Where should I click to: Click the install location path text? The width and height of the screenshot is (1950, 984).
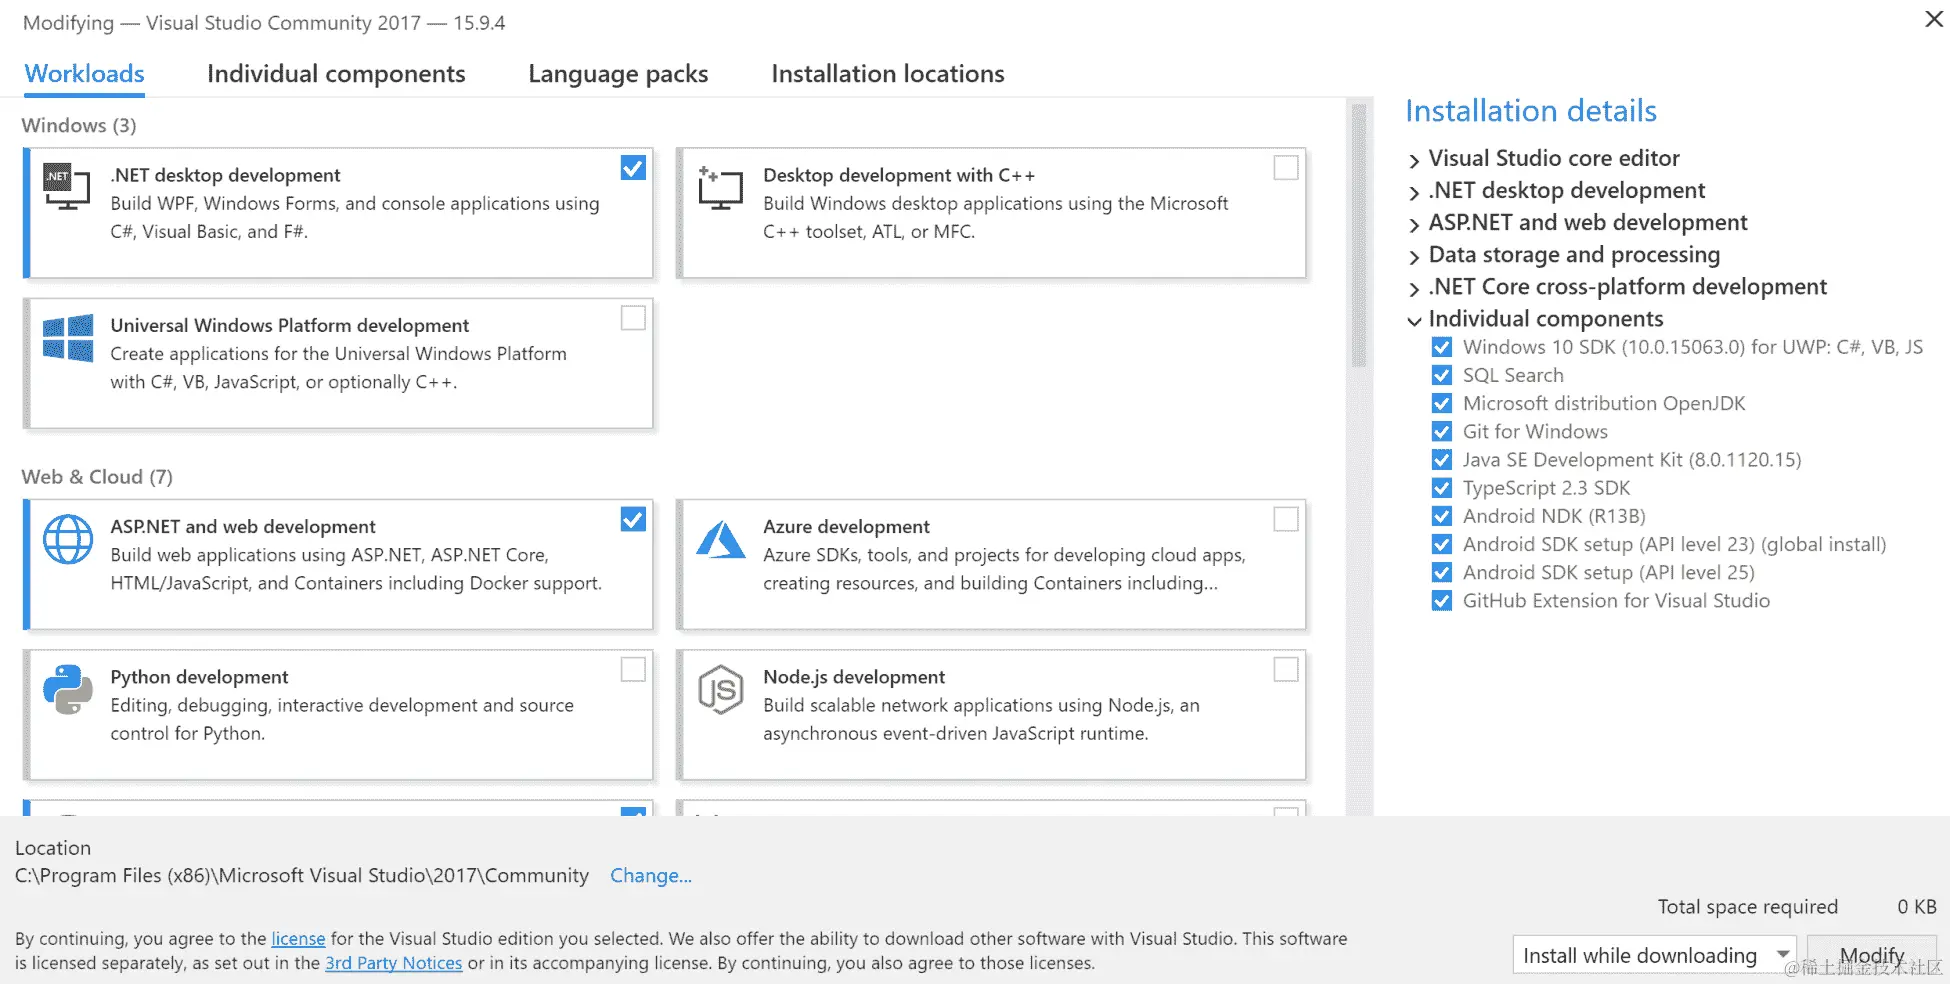[x=302, y=875]
